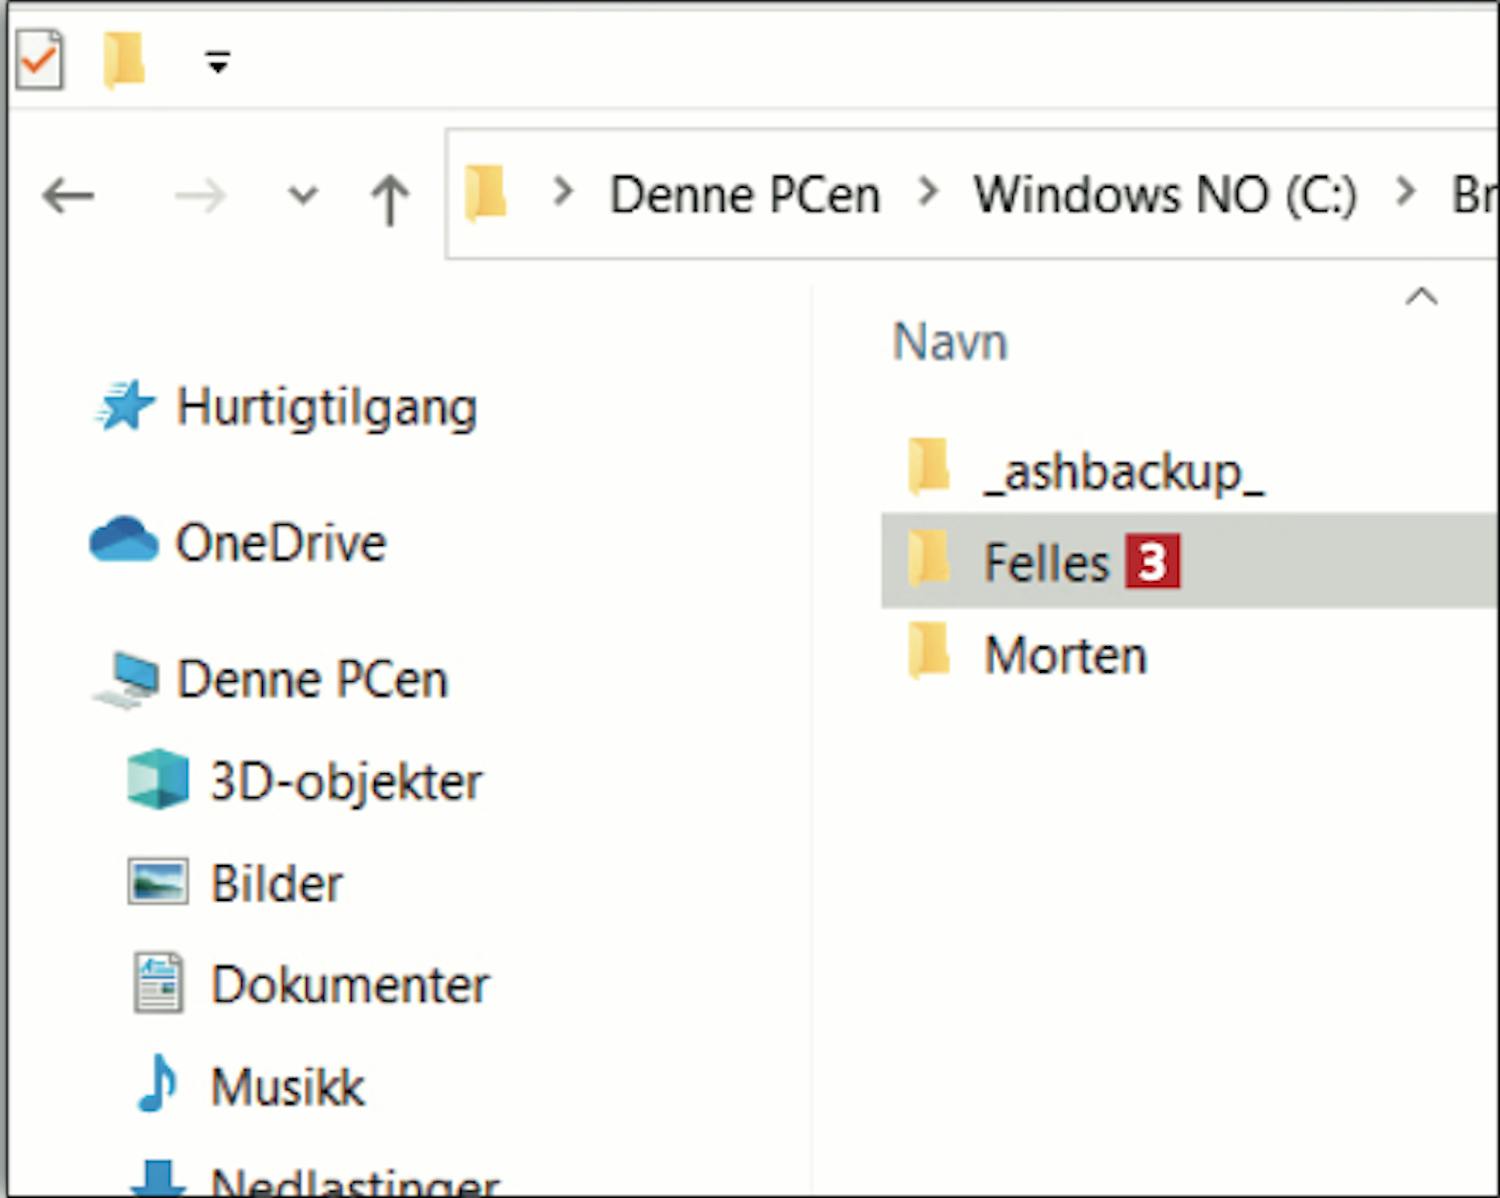This screenshot has height=1198, width=1500.
Task: Open recent locations dropdown chevron
Action: coord(302,195)
